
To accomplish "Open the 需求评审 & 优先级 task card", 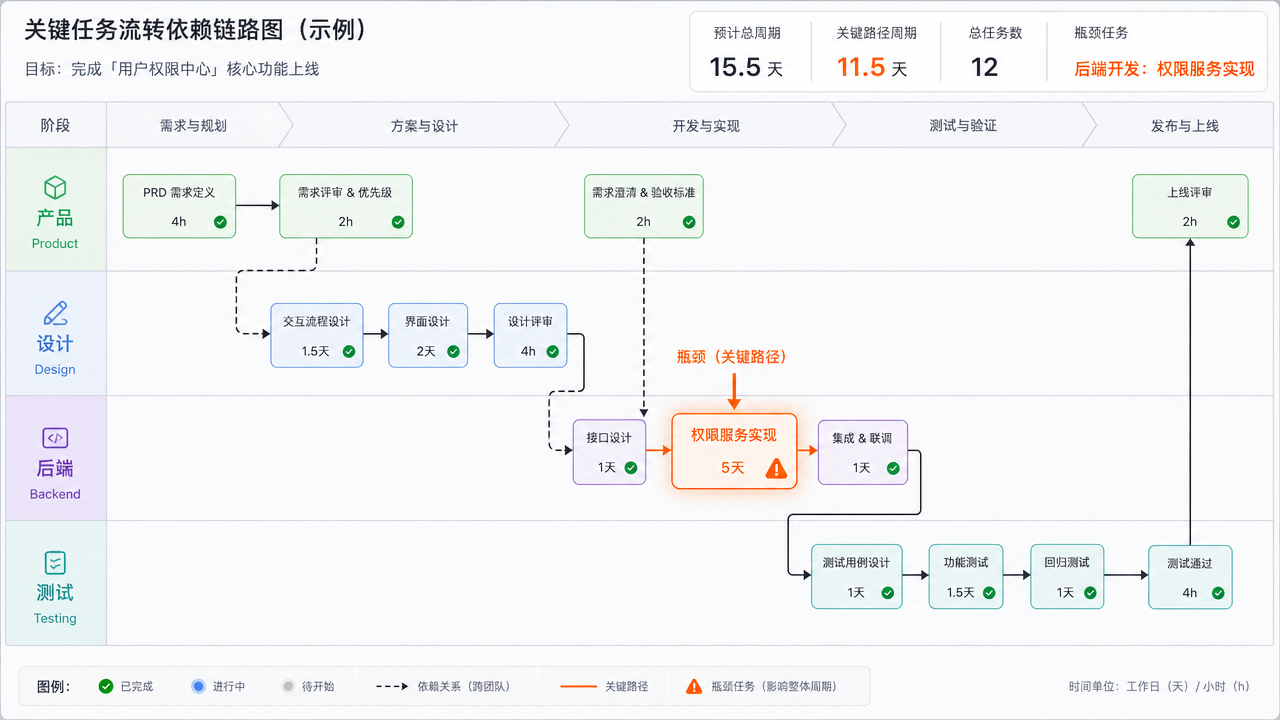I will click(345, 206).
